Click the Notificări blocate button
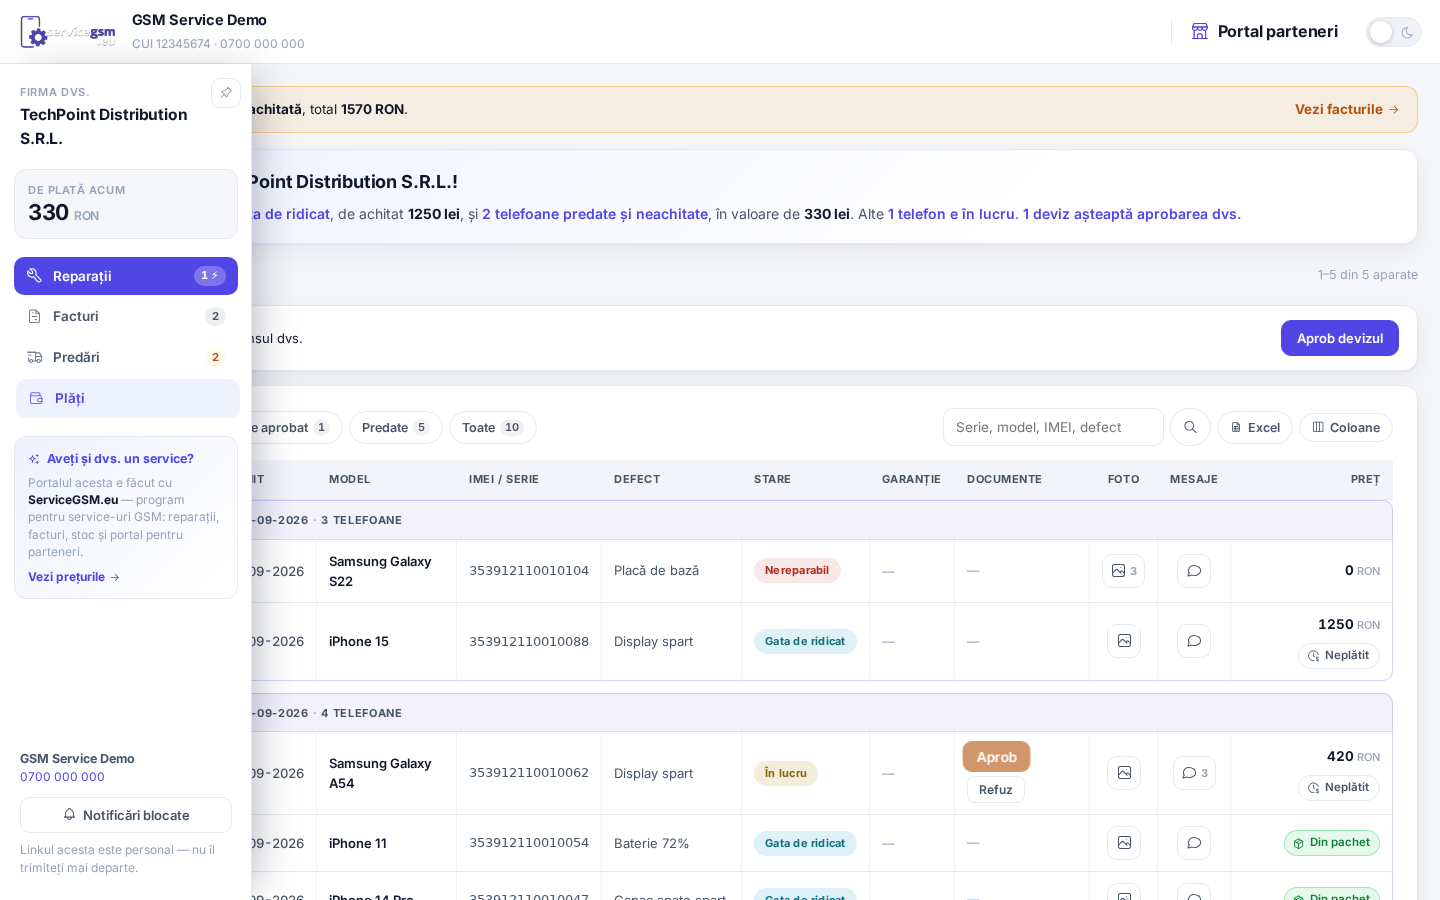This screenshot has width=1440, height=900. point(126,815)
